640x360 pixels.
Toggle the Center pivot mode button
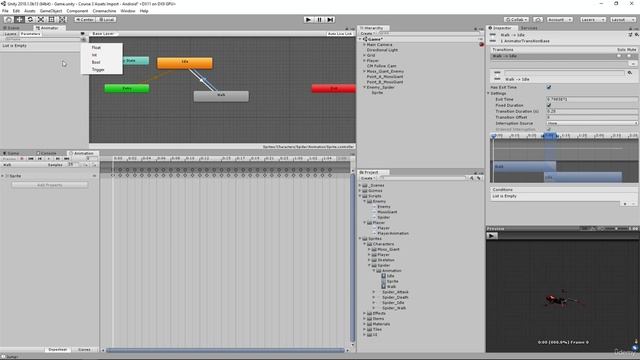pos(84,20)
